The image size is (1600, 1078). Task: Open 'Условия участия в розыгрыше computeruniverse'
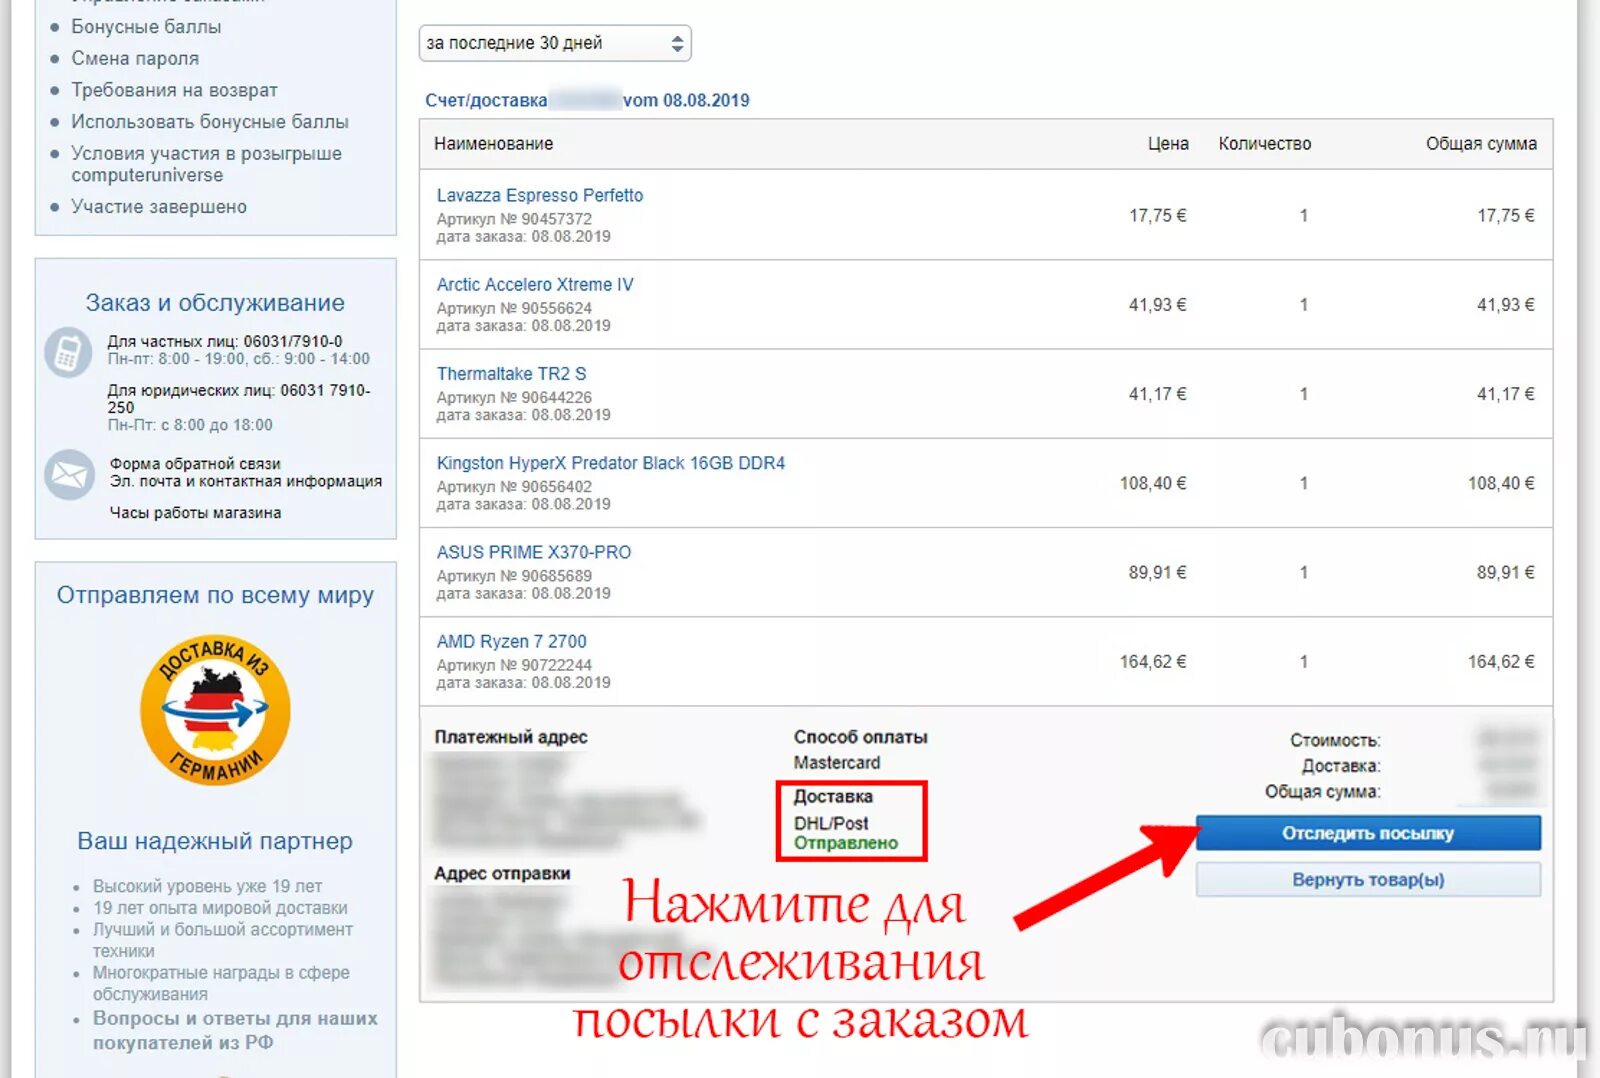tap(206, 164)
